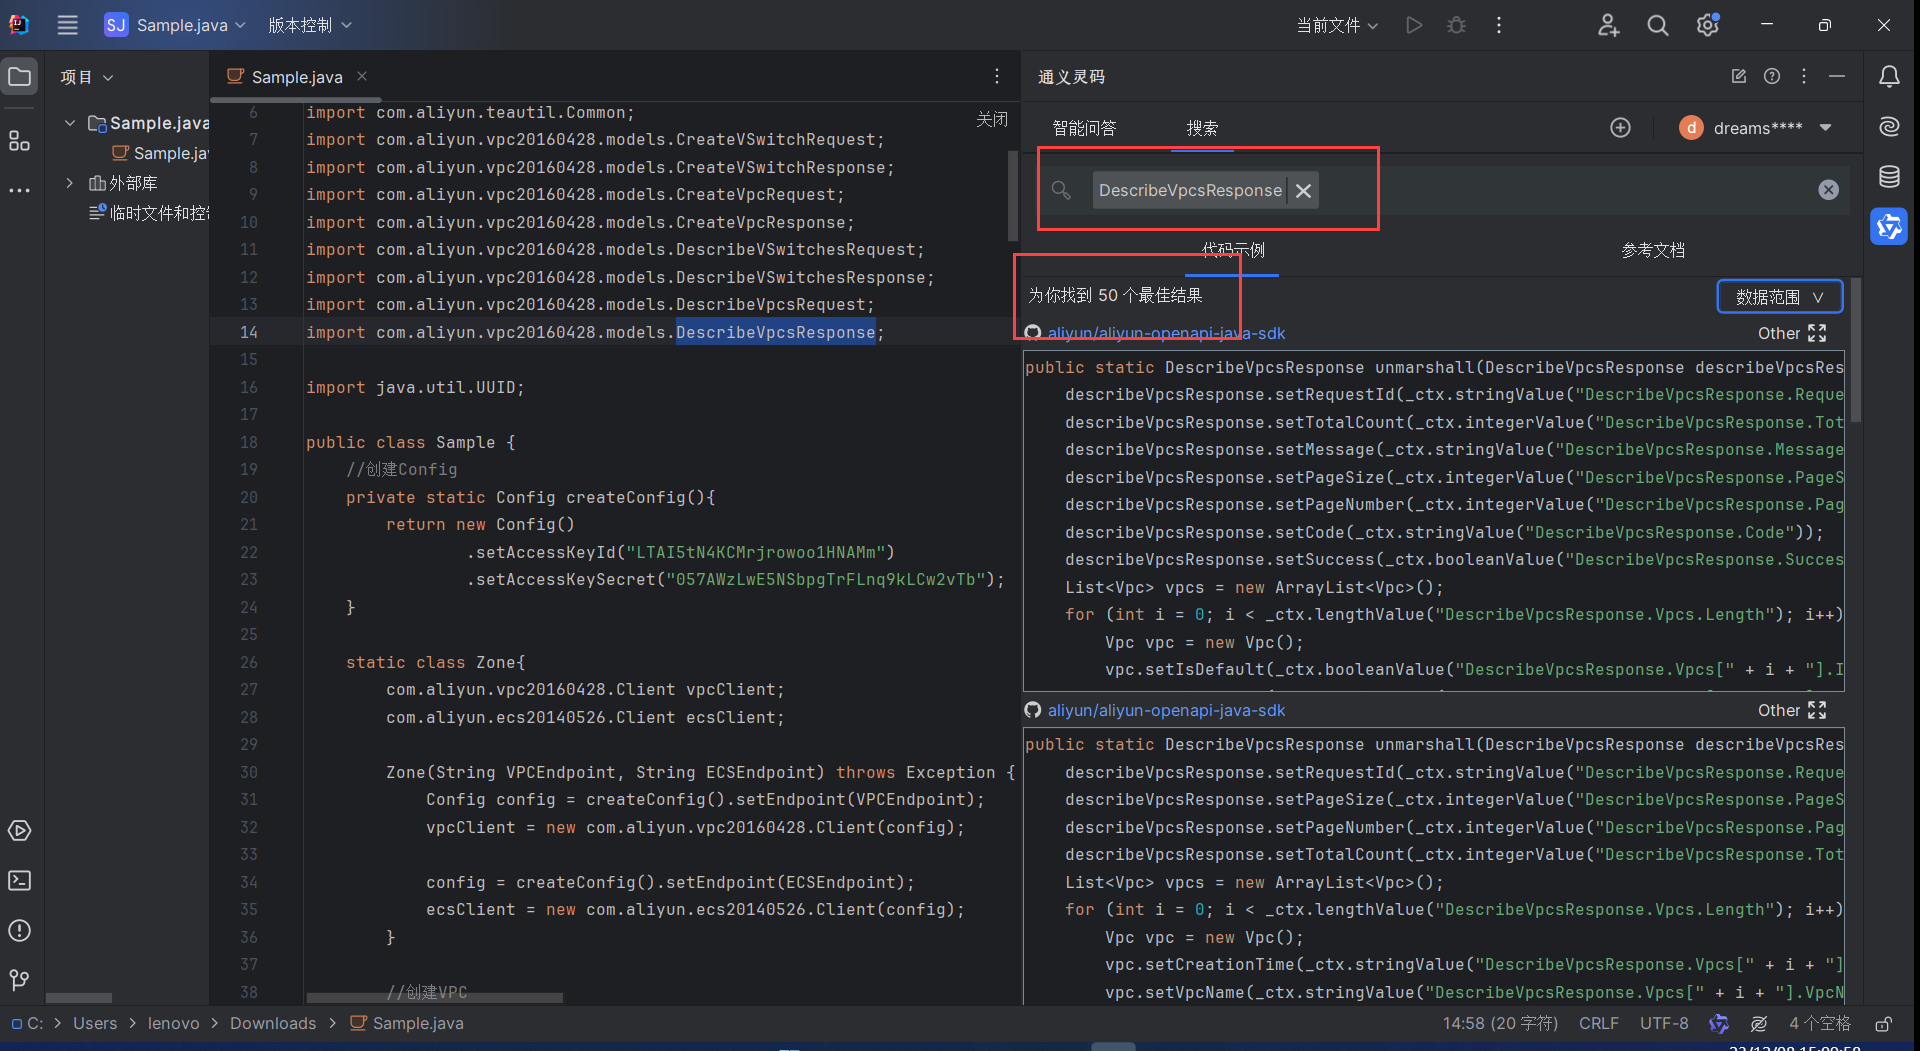The width and height of the screenshot is (1920, 1051).
Task: Open the Git version control tool window
Action: [20, 980]
